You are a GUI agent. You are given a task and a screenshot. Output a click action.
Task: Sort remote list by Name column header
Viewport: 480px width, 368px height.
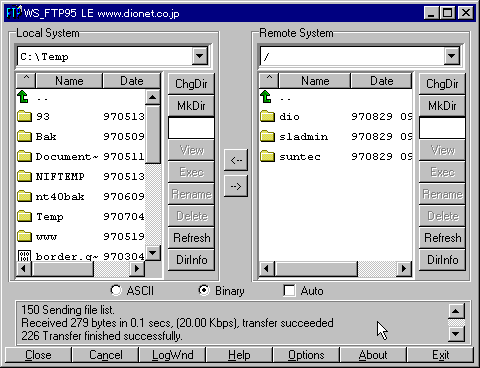tap(315, 81)
